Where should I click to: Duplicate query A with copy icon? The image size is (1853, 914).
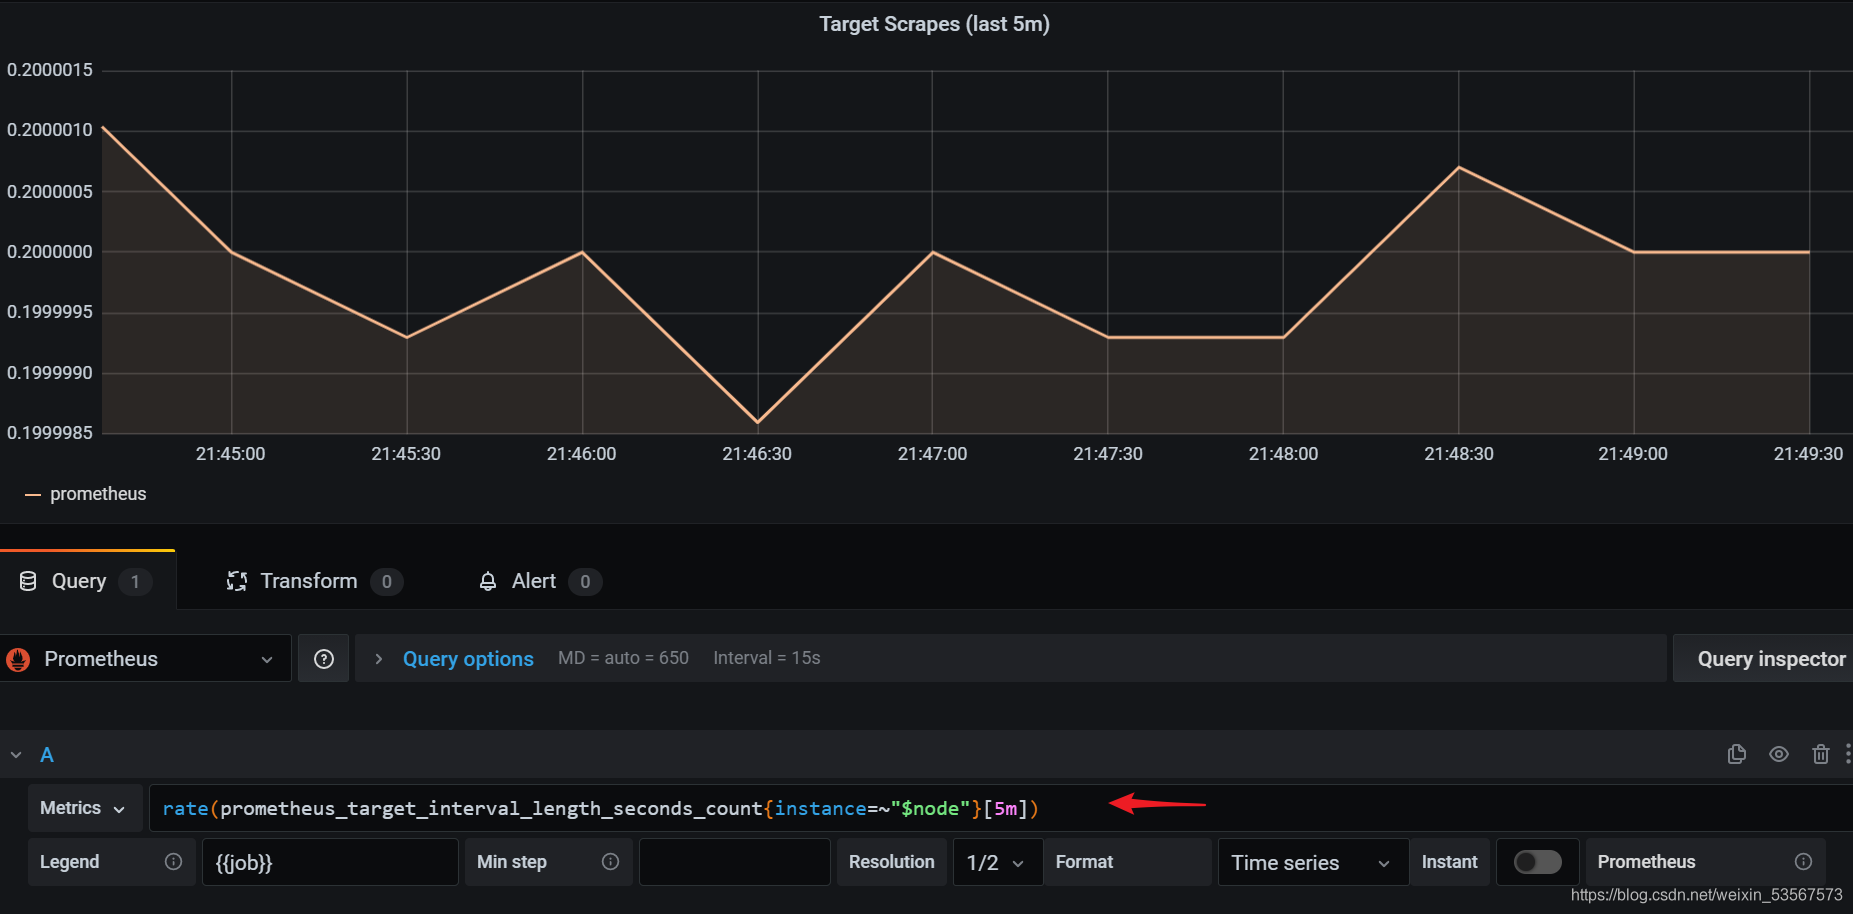tap(1737, 754)
